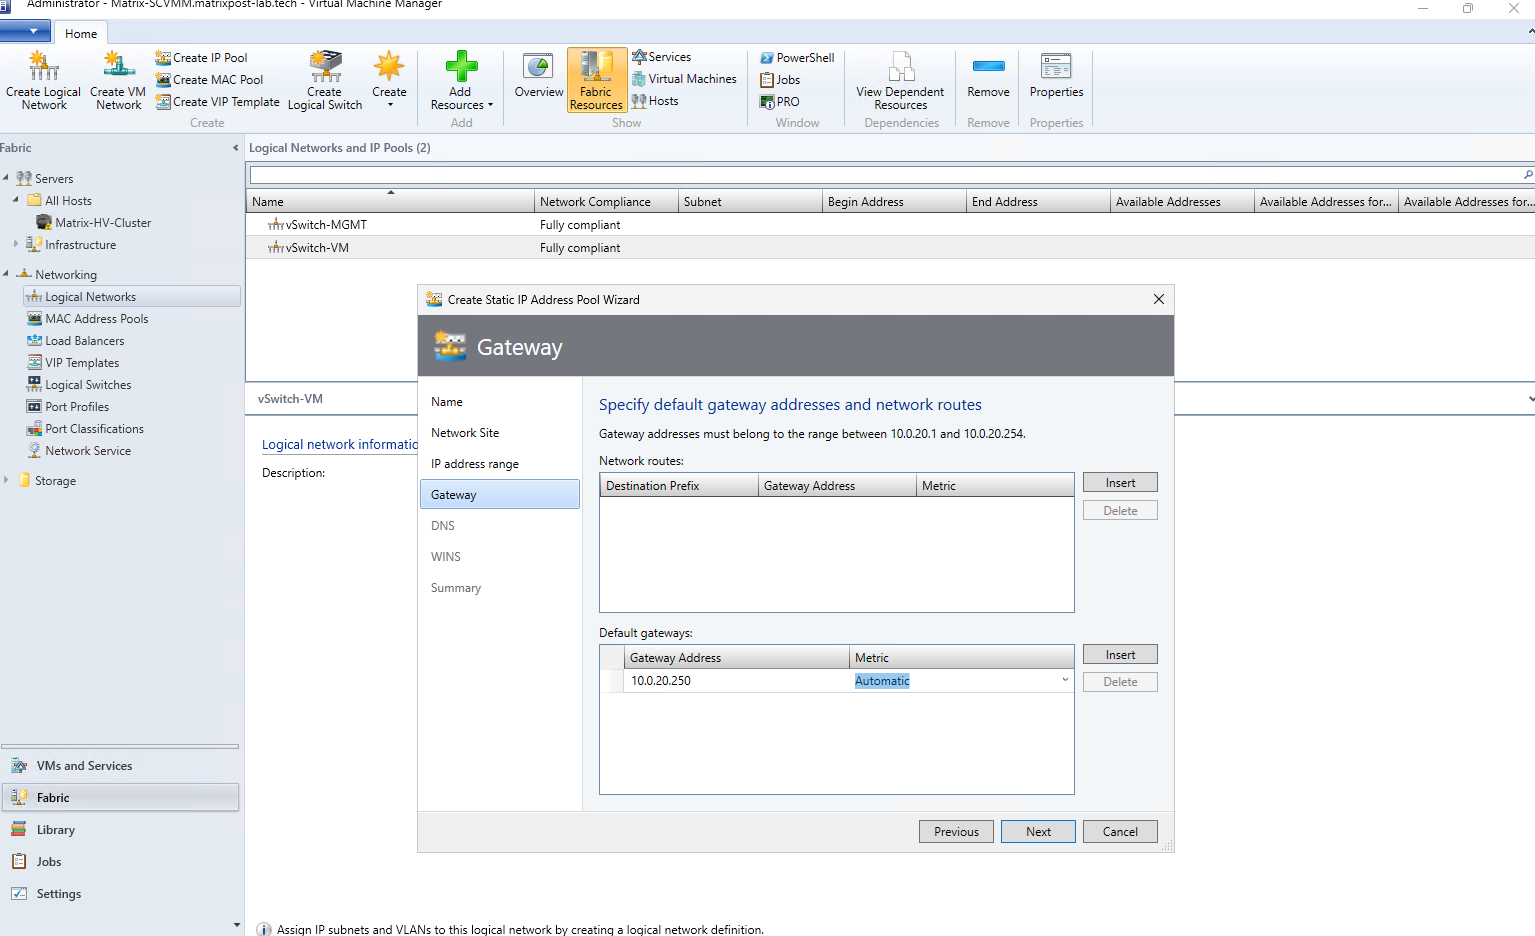1535x936 pixels.
Task: Open the Automatic metric dropdown
Action: [1065, 680]
